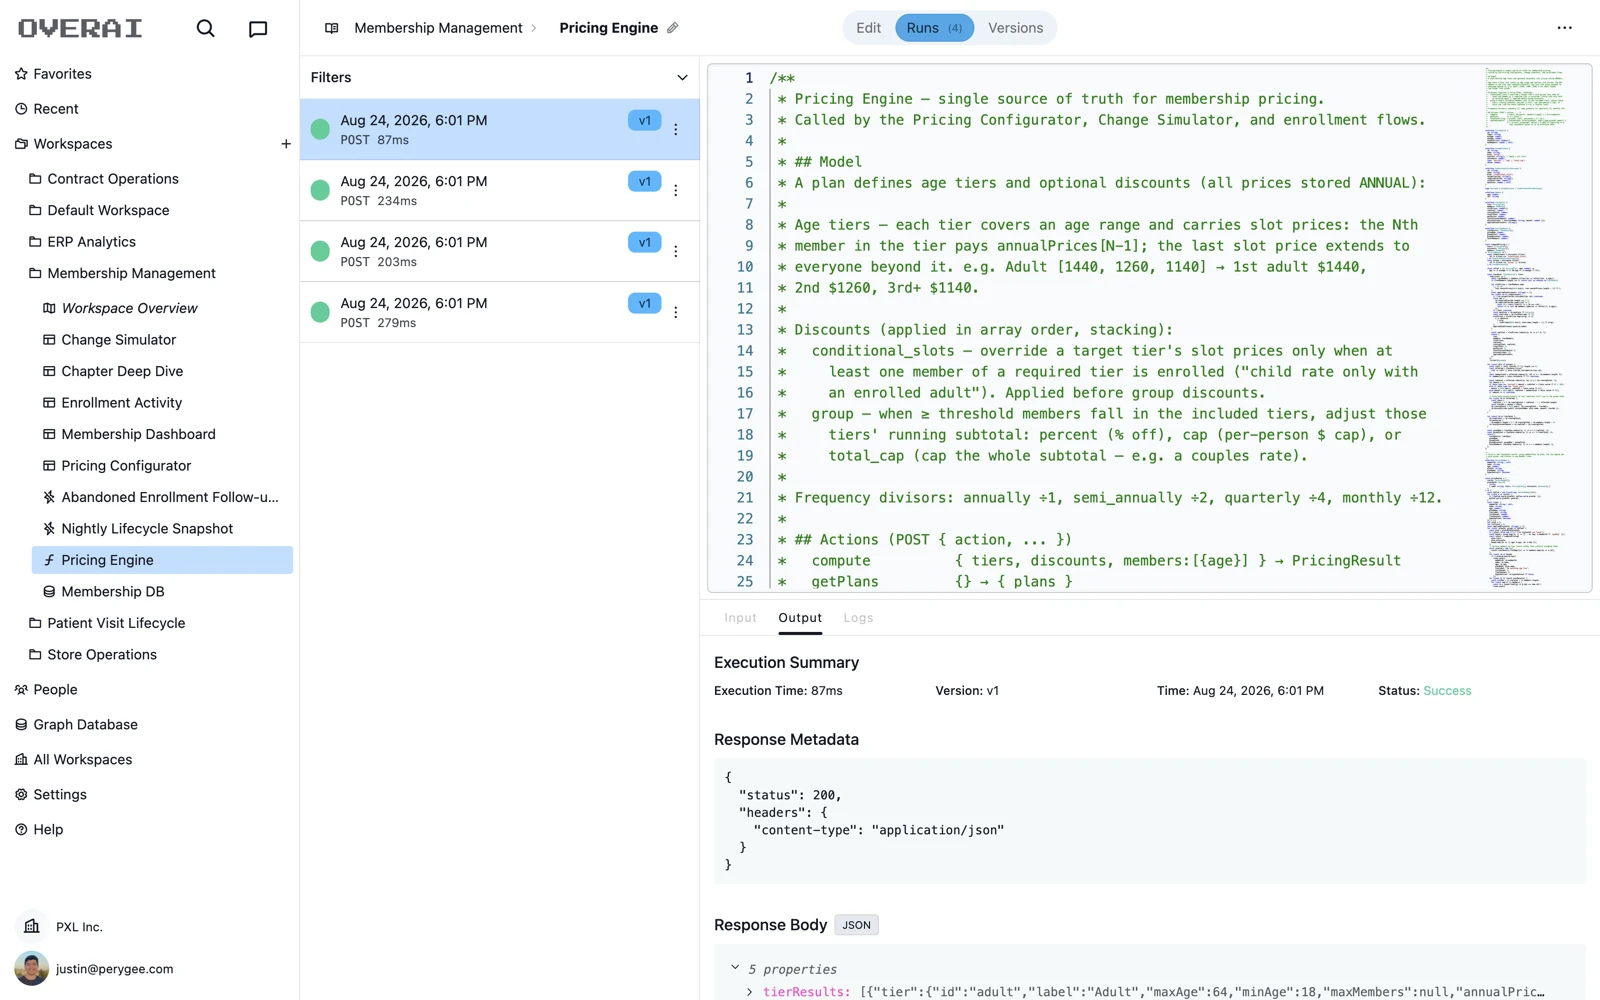Click the v1 badge on the 279ms run
1600x1000 pixels.
tap(645, 303)
